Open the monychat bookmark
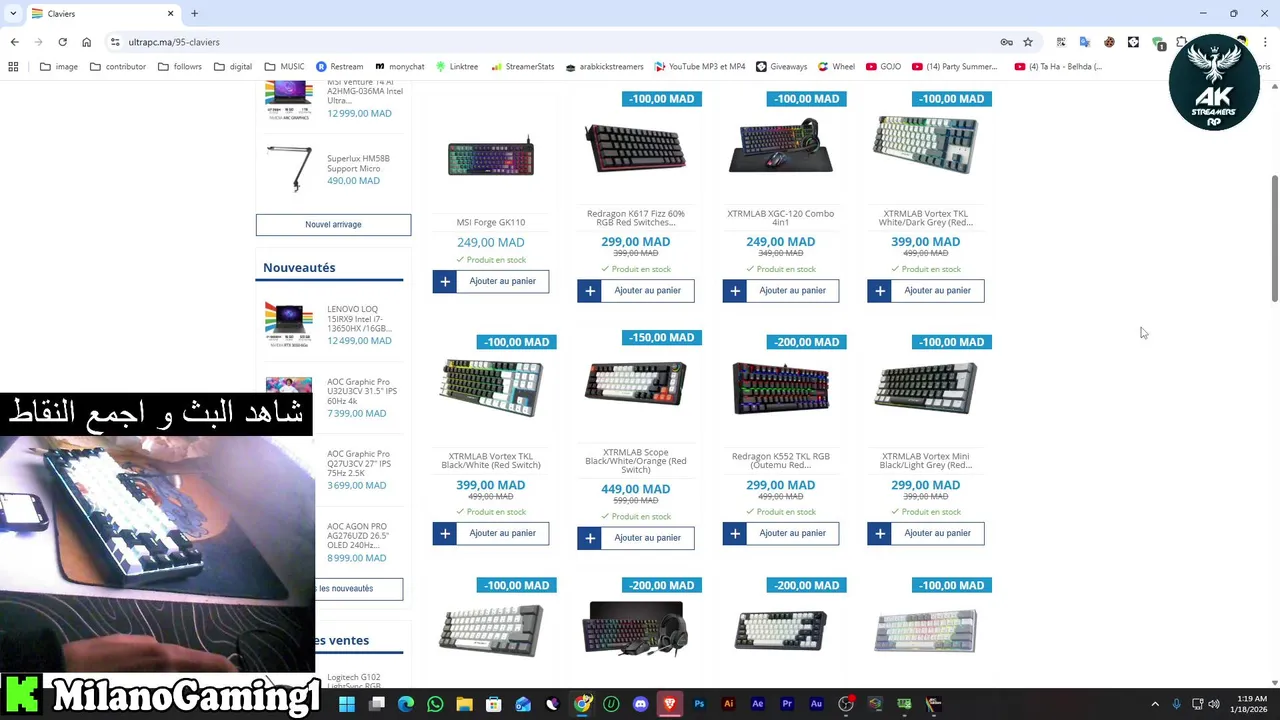1280x720 pixels. coord(399,67)
